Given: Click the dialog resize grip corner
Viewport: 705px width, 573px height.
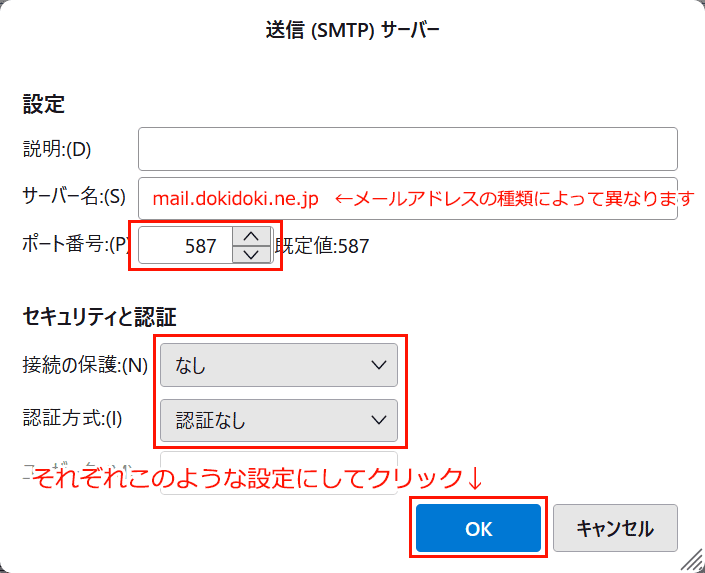Looking at the screenshot, I should point(692,560).
